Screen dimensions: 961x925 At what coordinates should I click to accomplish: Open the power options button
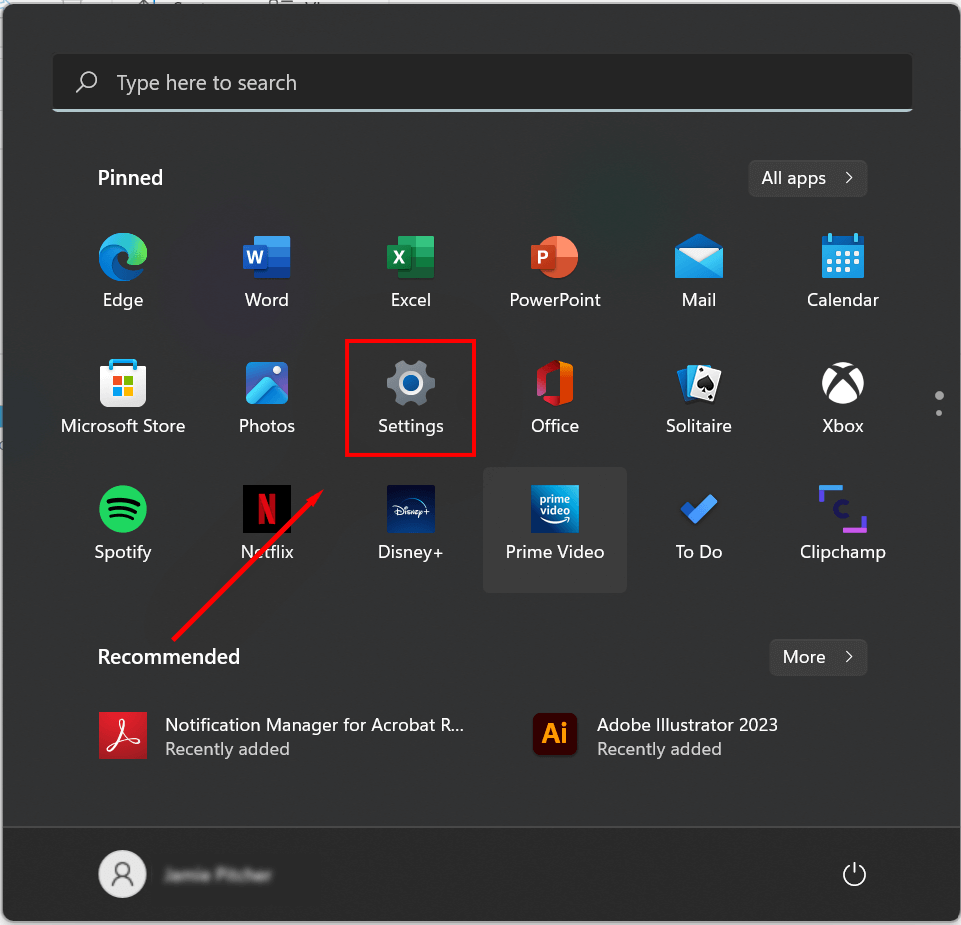(x=853, y=875)
